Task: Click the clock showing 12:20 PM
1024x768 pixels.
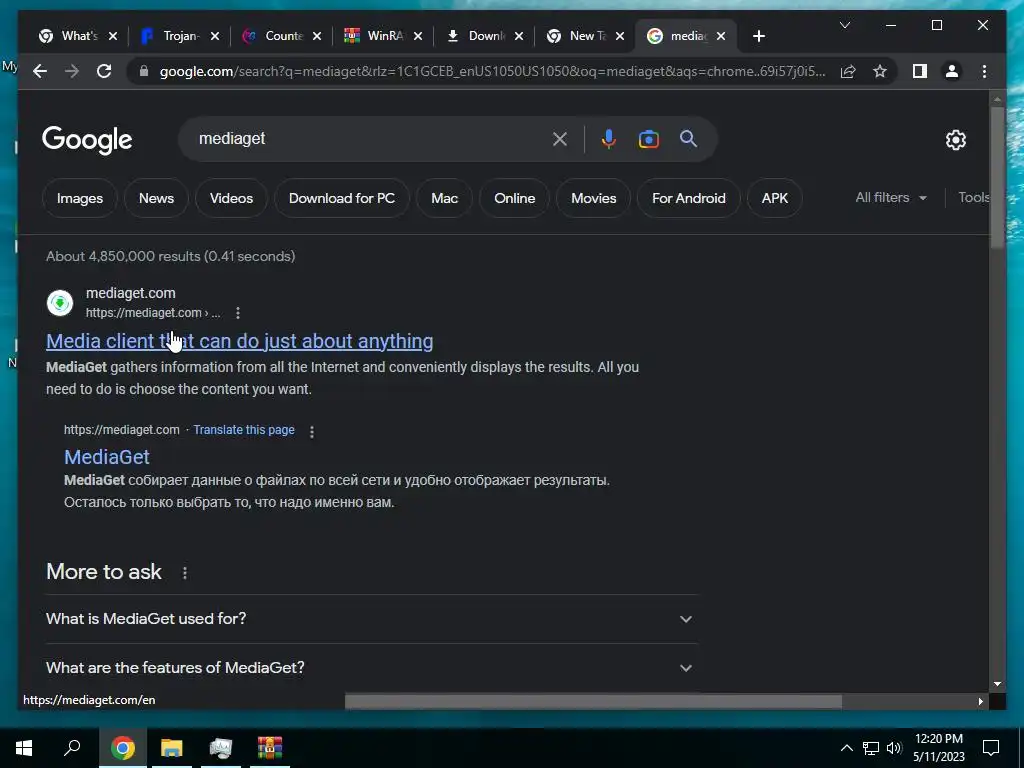Action: point(938,739)
